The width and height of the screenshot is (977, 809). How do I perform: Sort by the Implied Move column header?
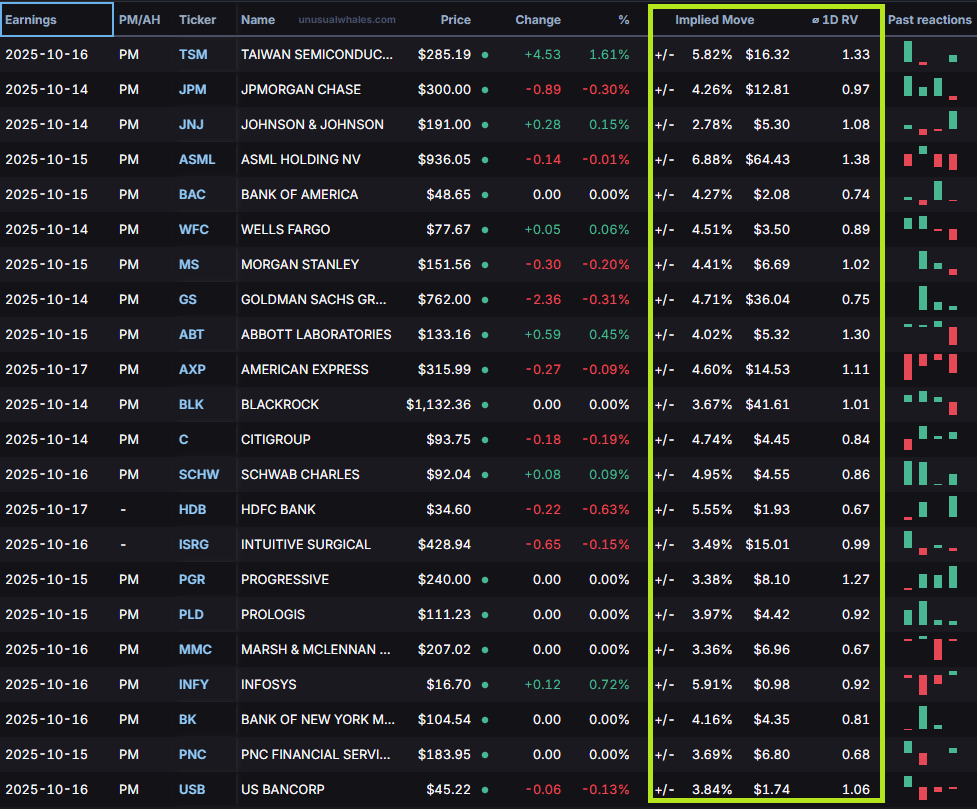[x=714, y=20]
